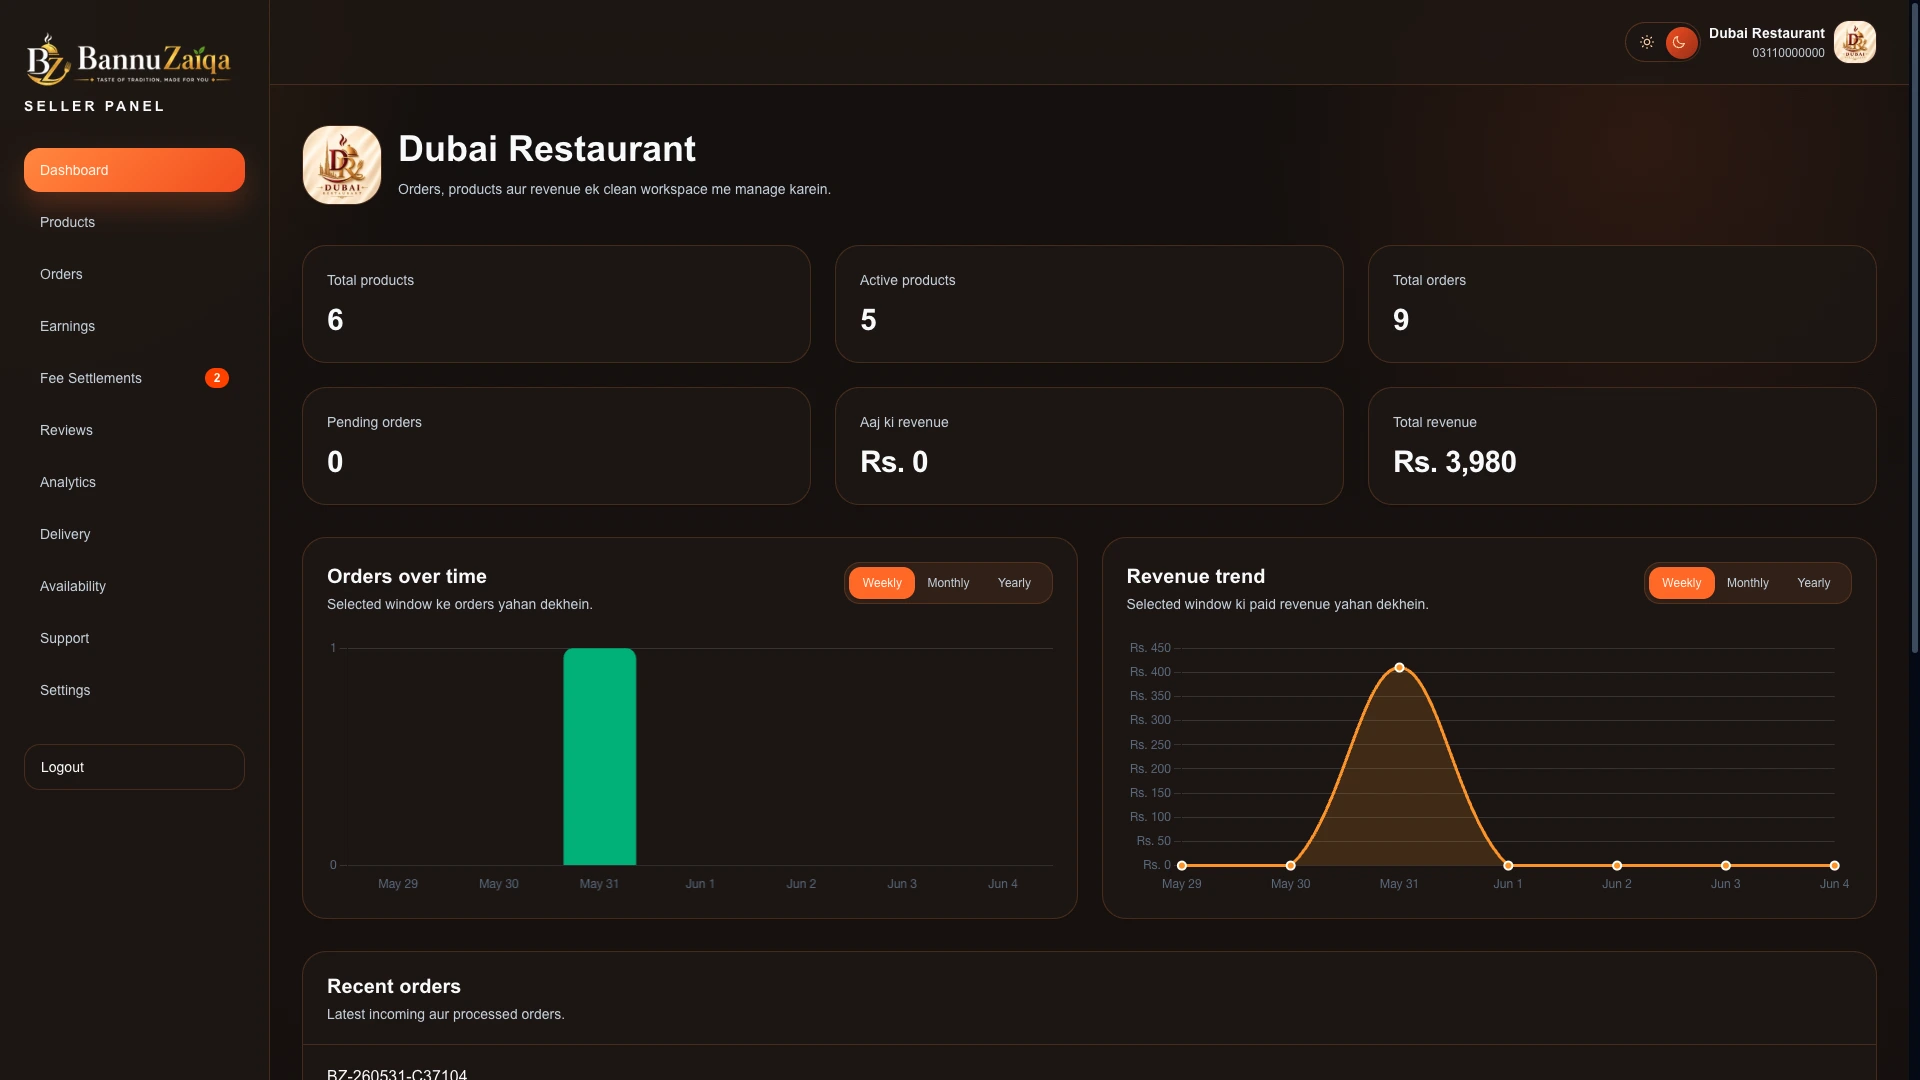Click the Jun 3 revenue data point

coord(1726,865)
